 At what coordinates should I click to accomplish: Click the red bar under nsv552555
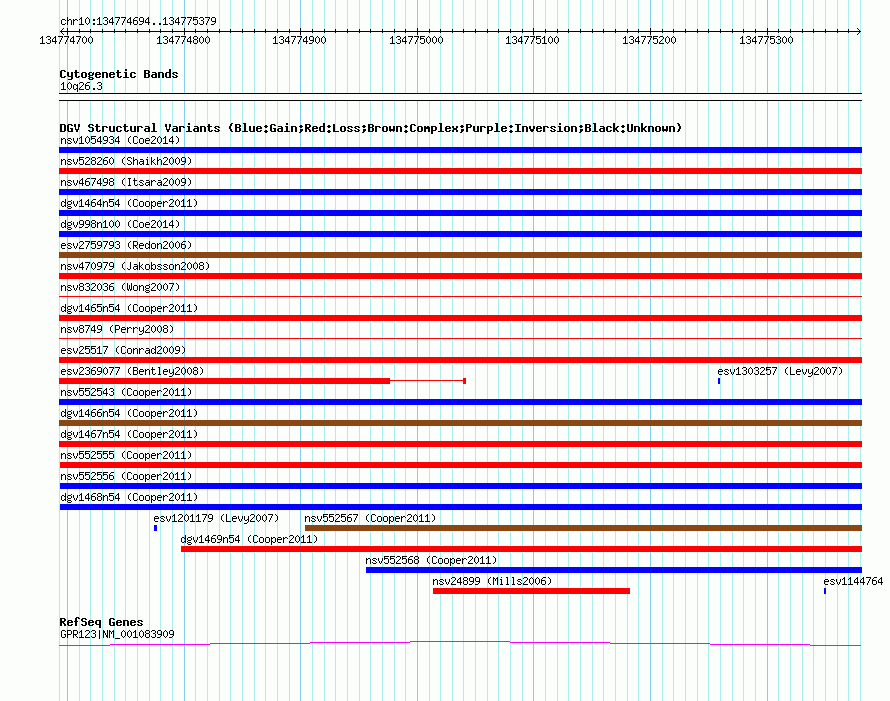460,465
